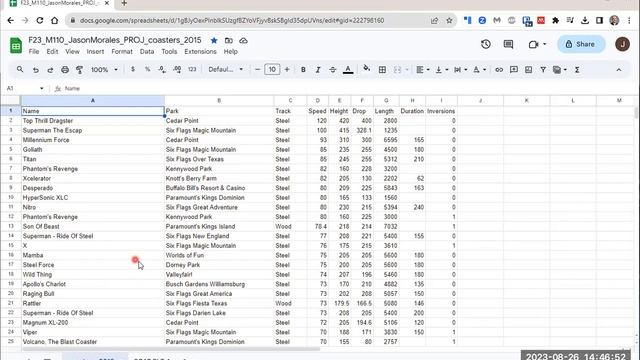Toggle italic formatting

pos(318,70)
